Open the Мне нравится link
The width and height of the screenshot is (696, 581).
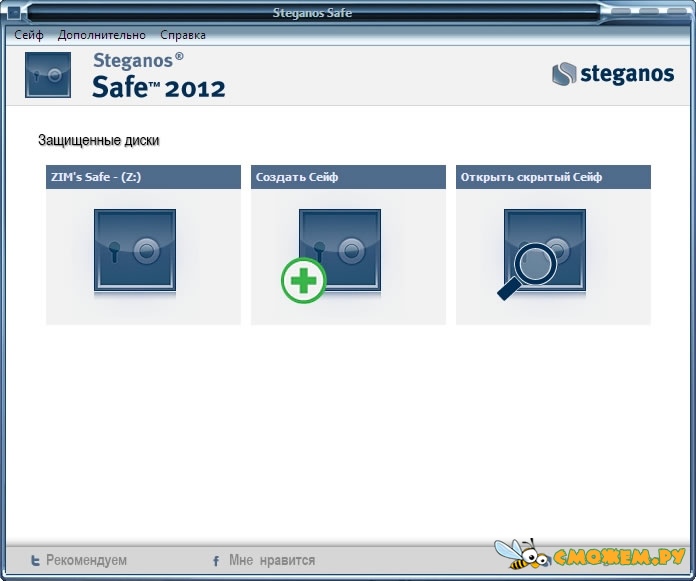tap(272, 560)
